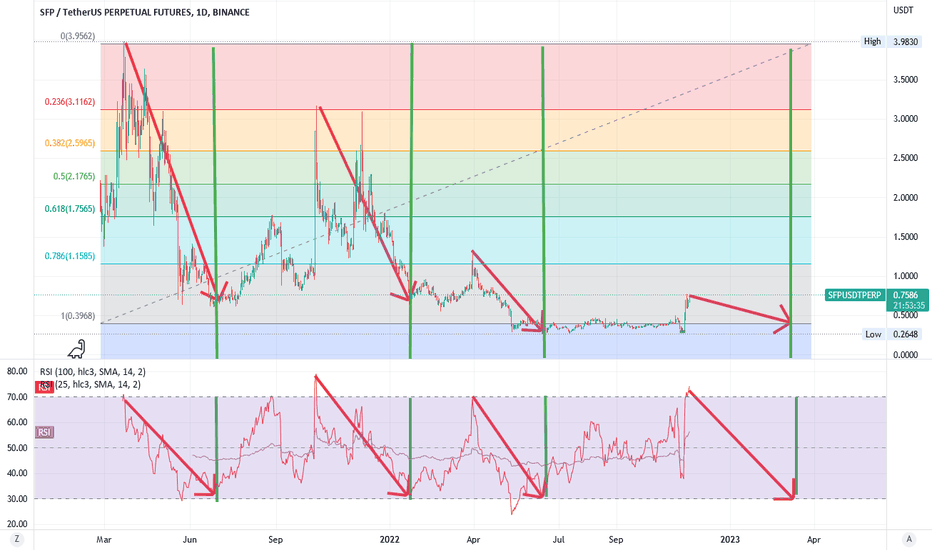Click the red RSI tag on the indicator pane
The image size is (932, 550).
tap(45, 388)
